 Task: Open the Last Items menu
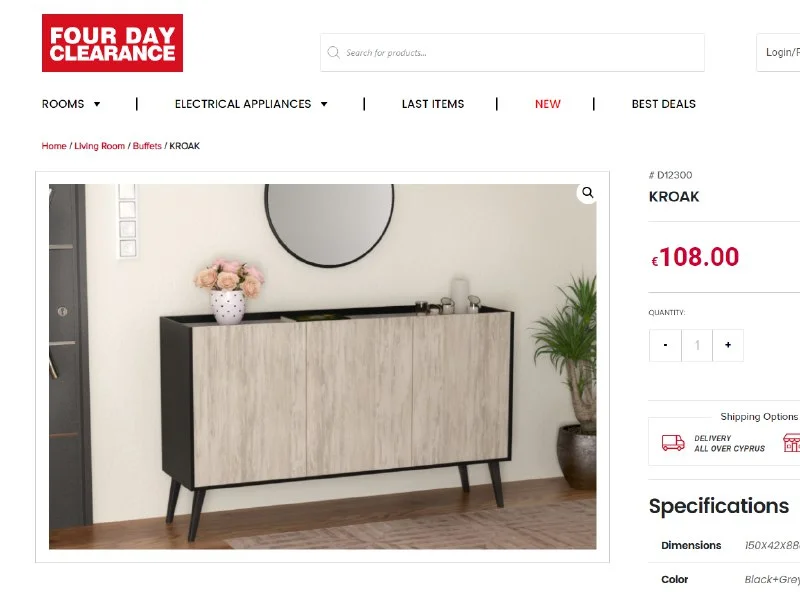[x=433, y=104]
